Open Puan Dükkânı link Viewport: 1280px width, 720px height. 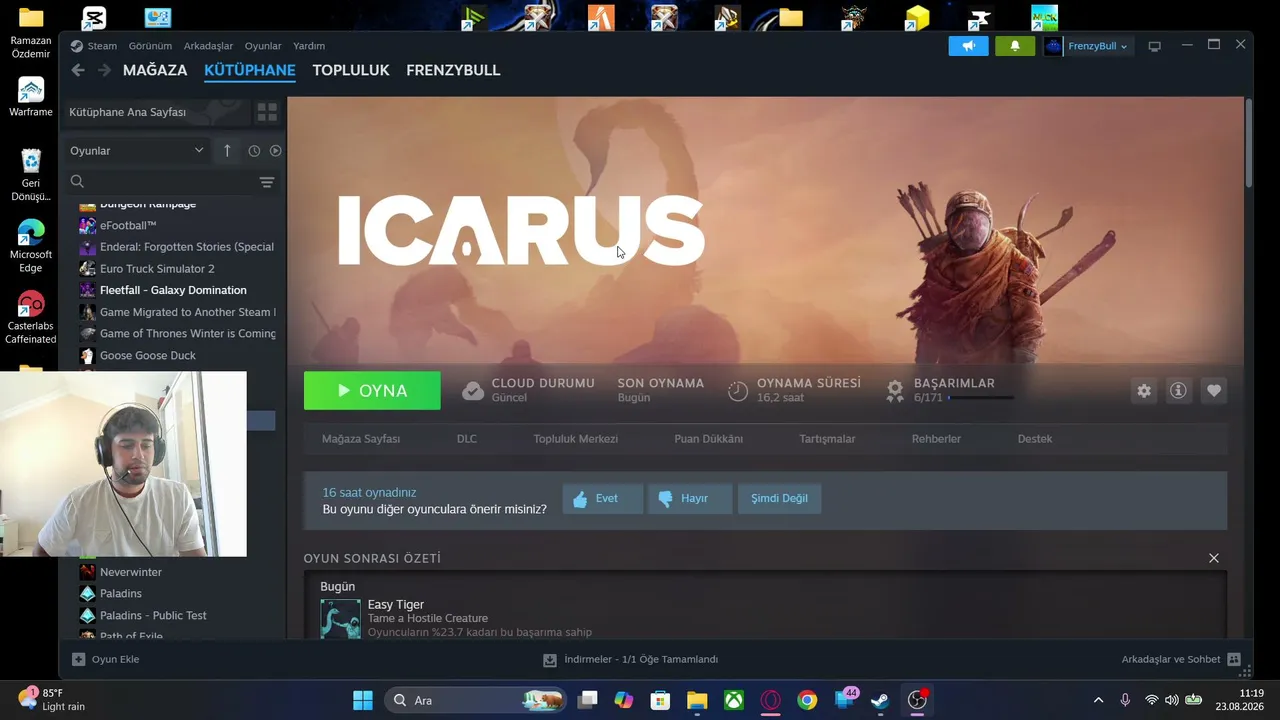709,439
